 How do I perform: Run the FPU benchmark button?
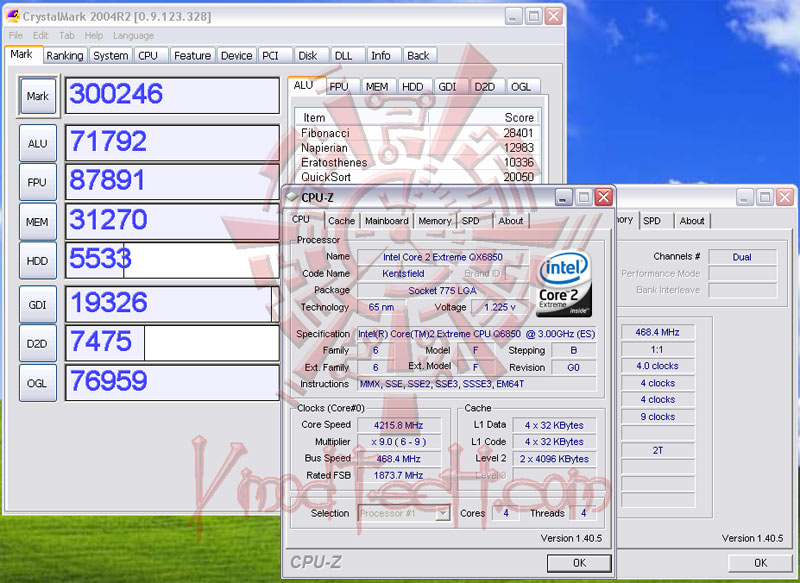(x=38, y=182)
